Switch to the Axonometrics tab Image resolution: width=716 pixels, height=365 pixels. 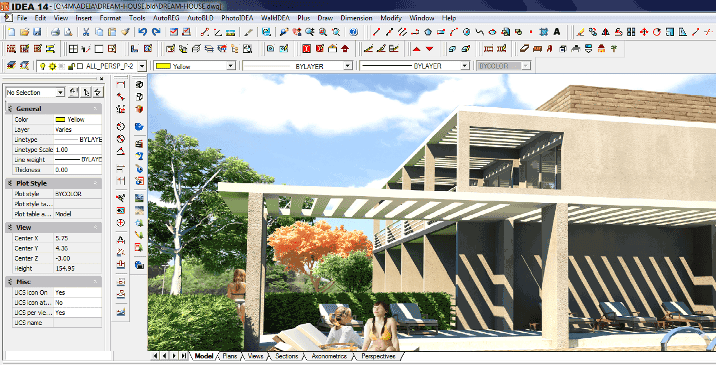[329, 356]
